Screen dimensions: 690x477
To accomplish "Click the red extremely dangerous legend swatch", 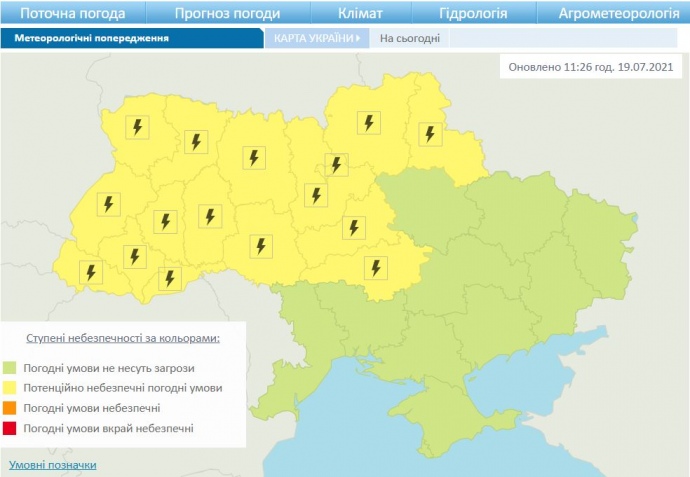I will pyautogui.click(x=10, y=428).
